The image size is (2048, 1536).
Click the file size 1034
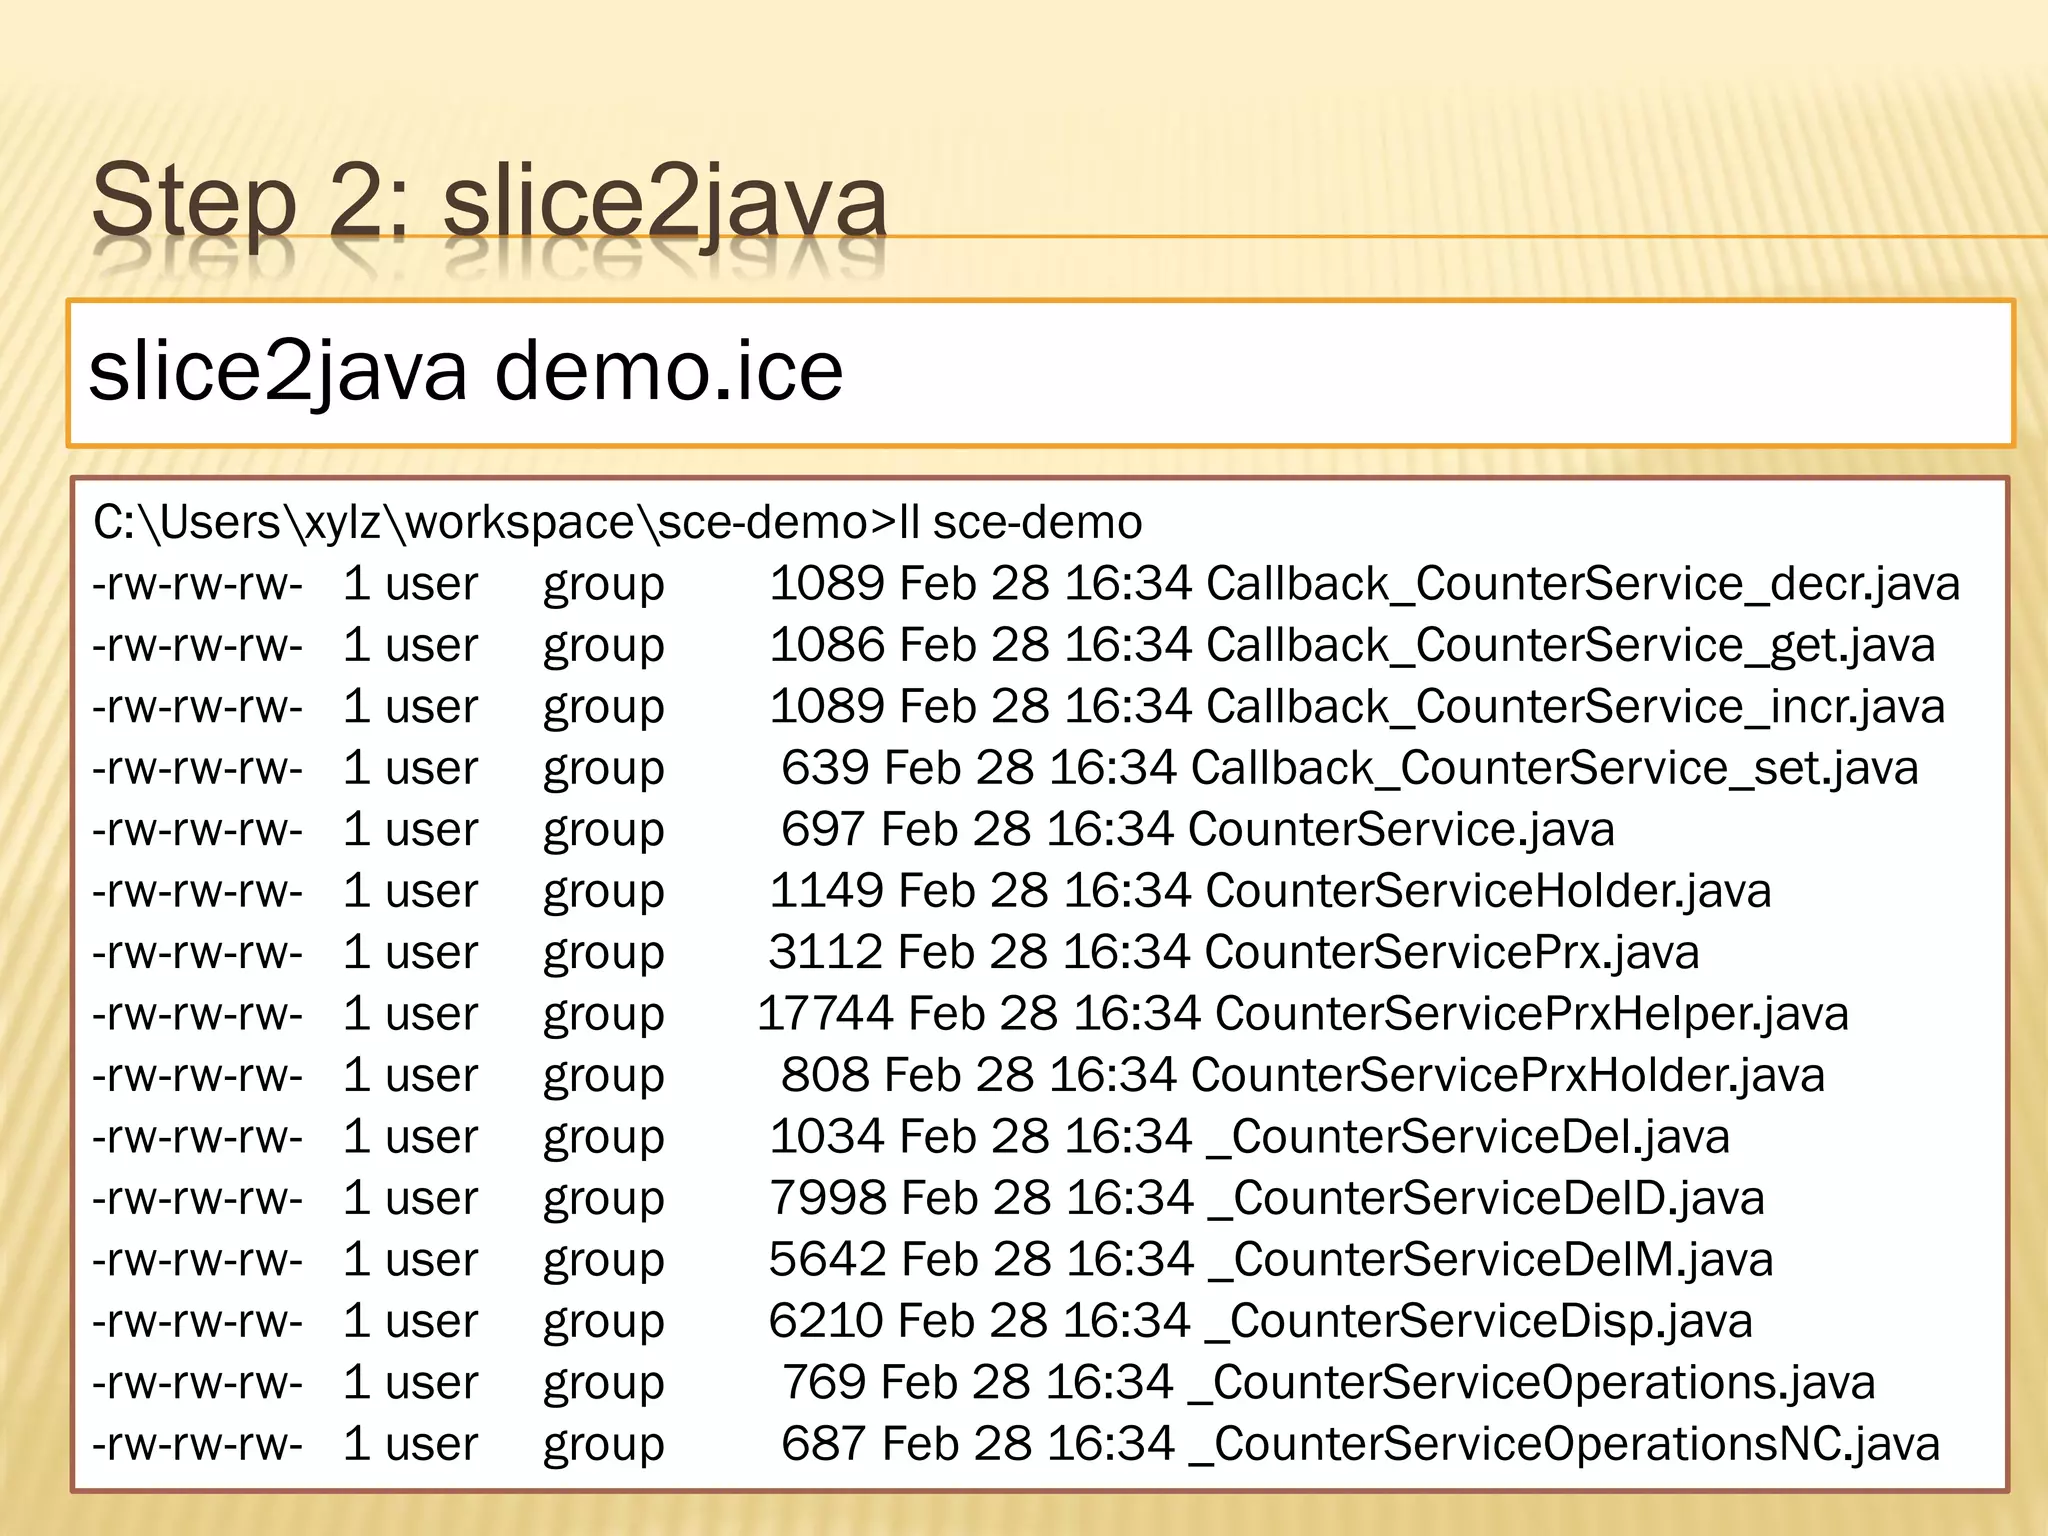point(826,1137)
